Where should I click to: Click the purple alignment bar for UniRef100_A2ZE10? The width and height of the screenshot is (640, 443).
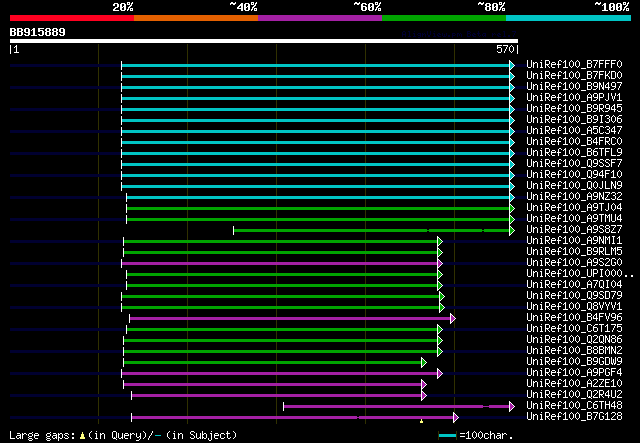click(x=273, y=385)
